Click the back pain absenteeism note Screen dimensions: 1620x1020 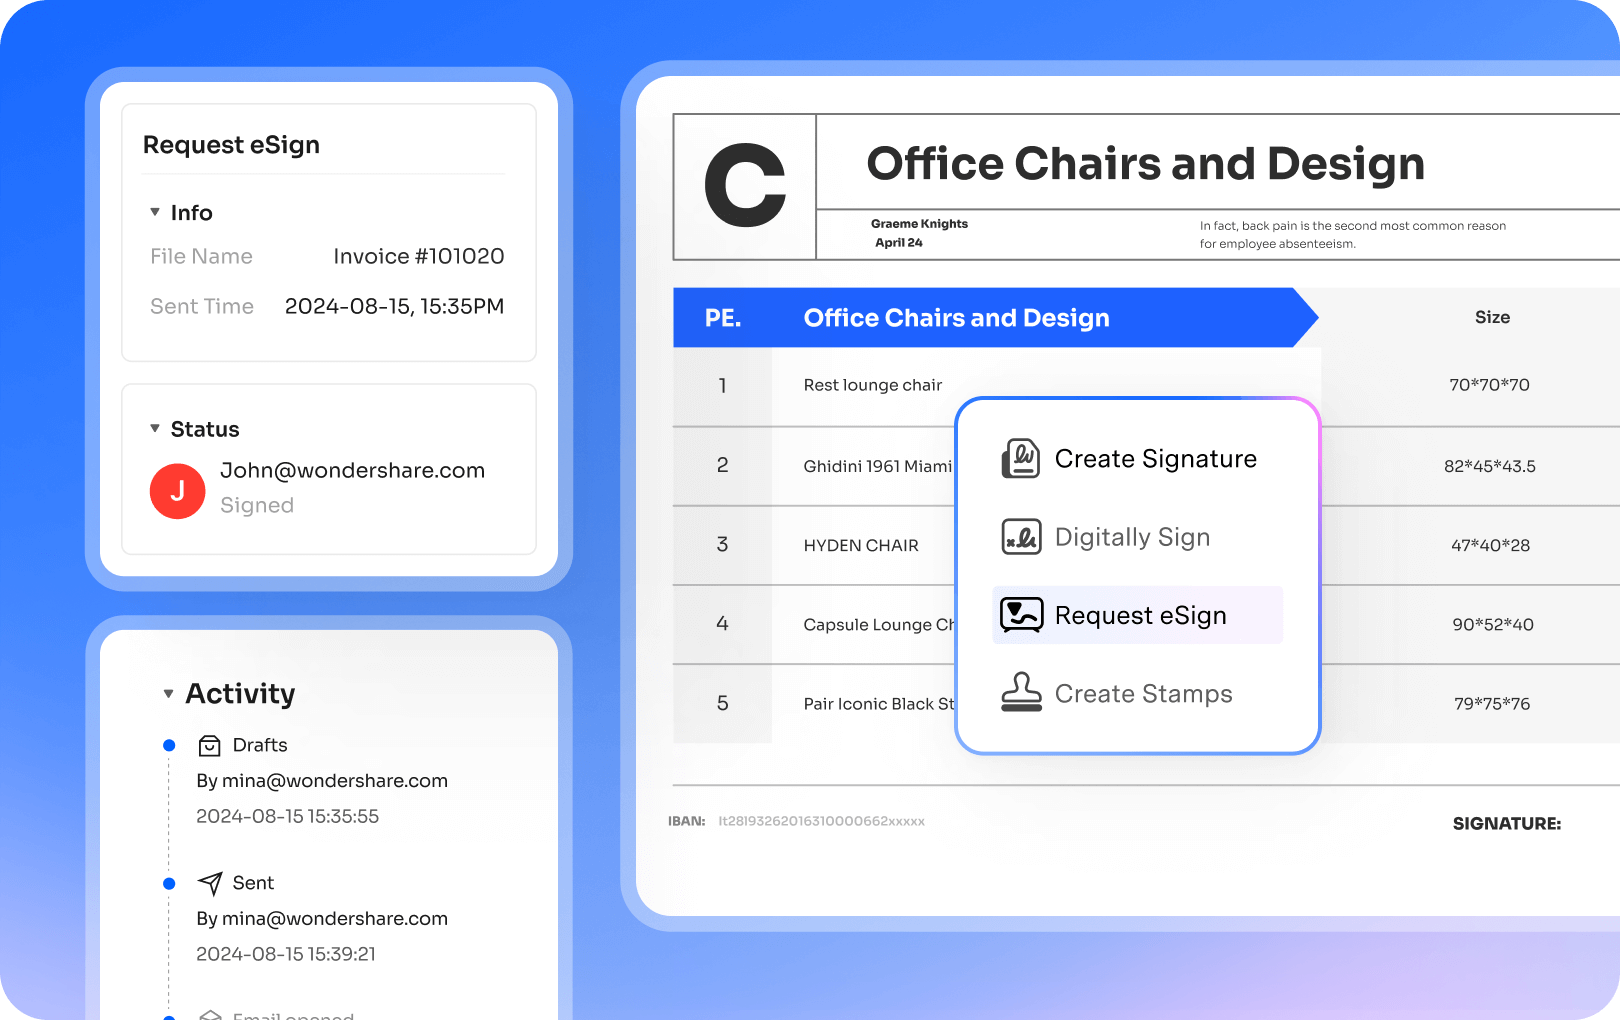coord(1353,235)
